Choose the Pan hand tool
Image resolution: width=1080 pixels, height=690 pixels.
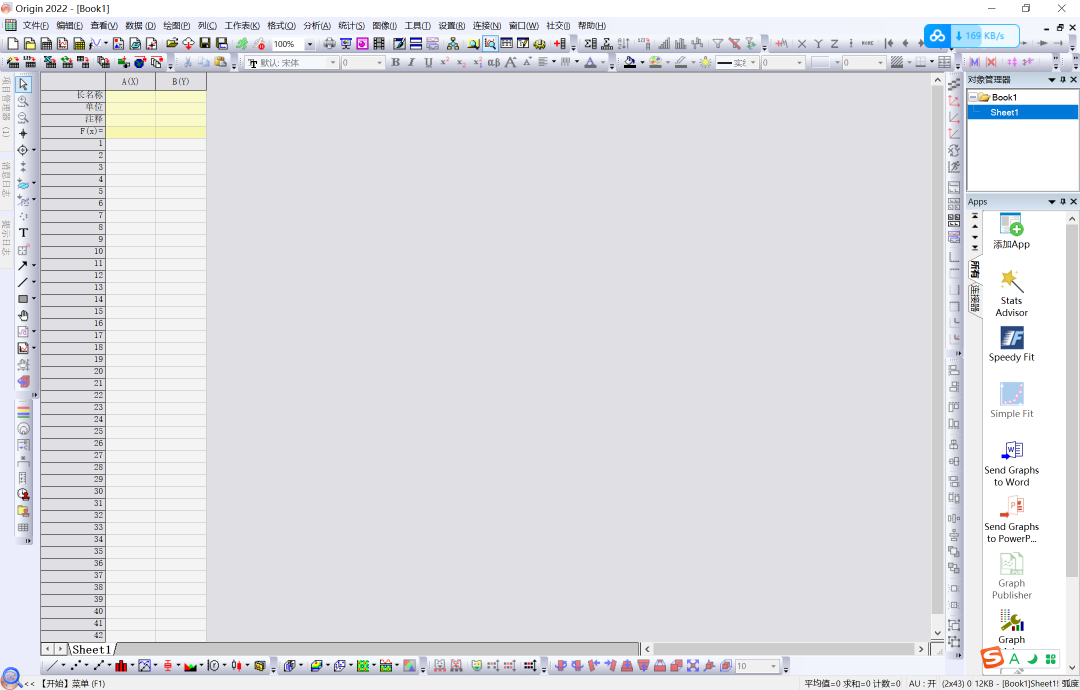pos(23,315)
